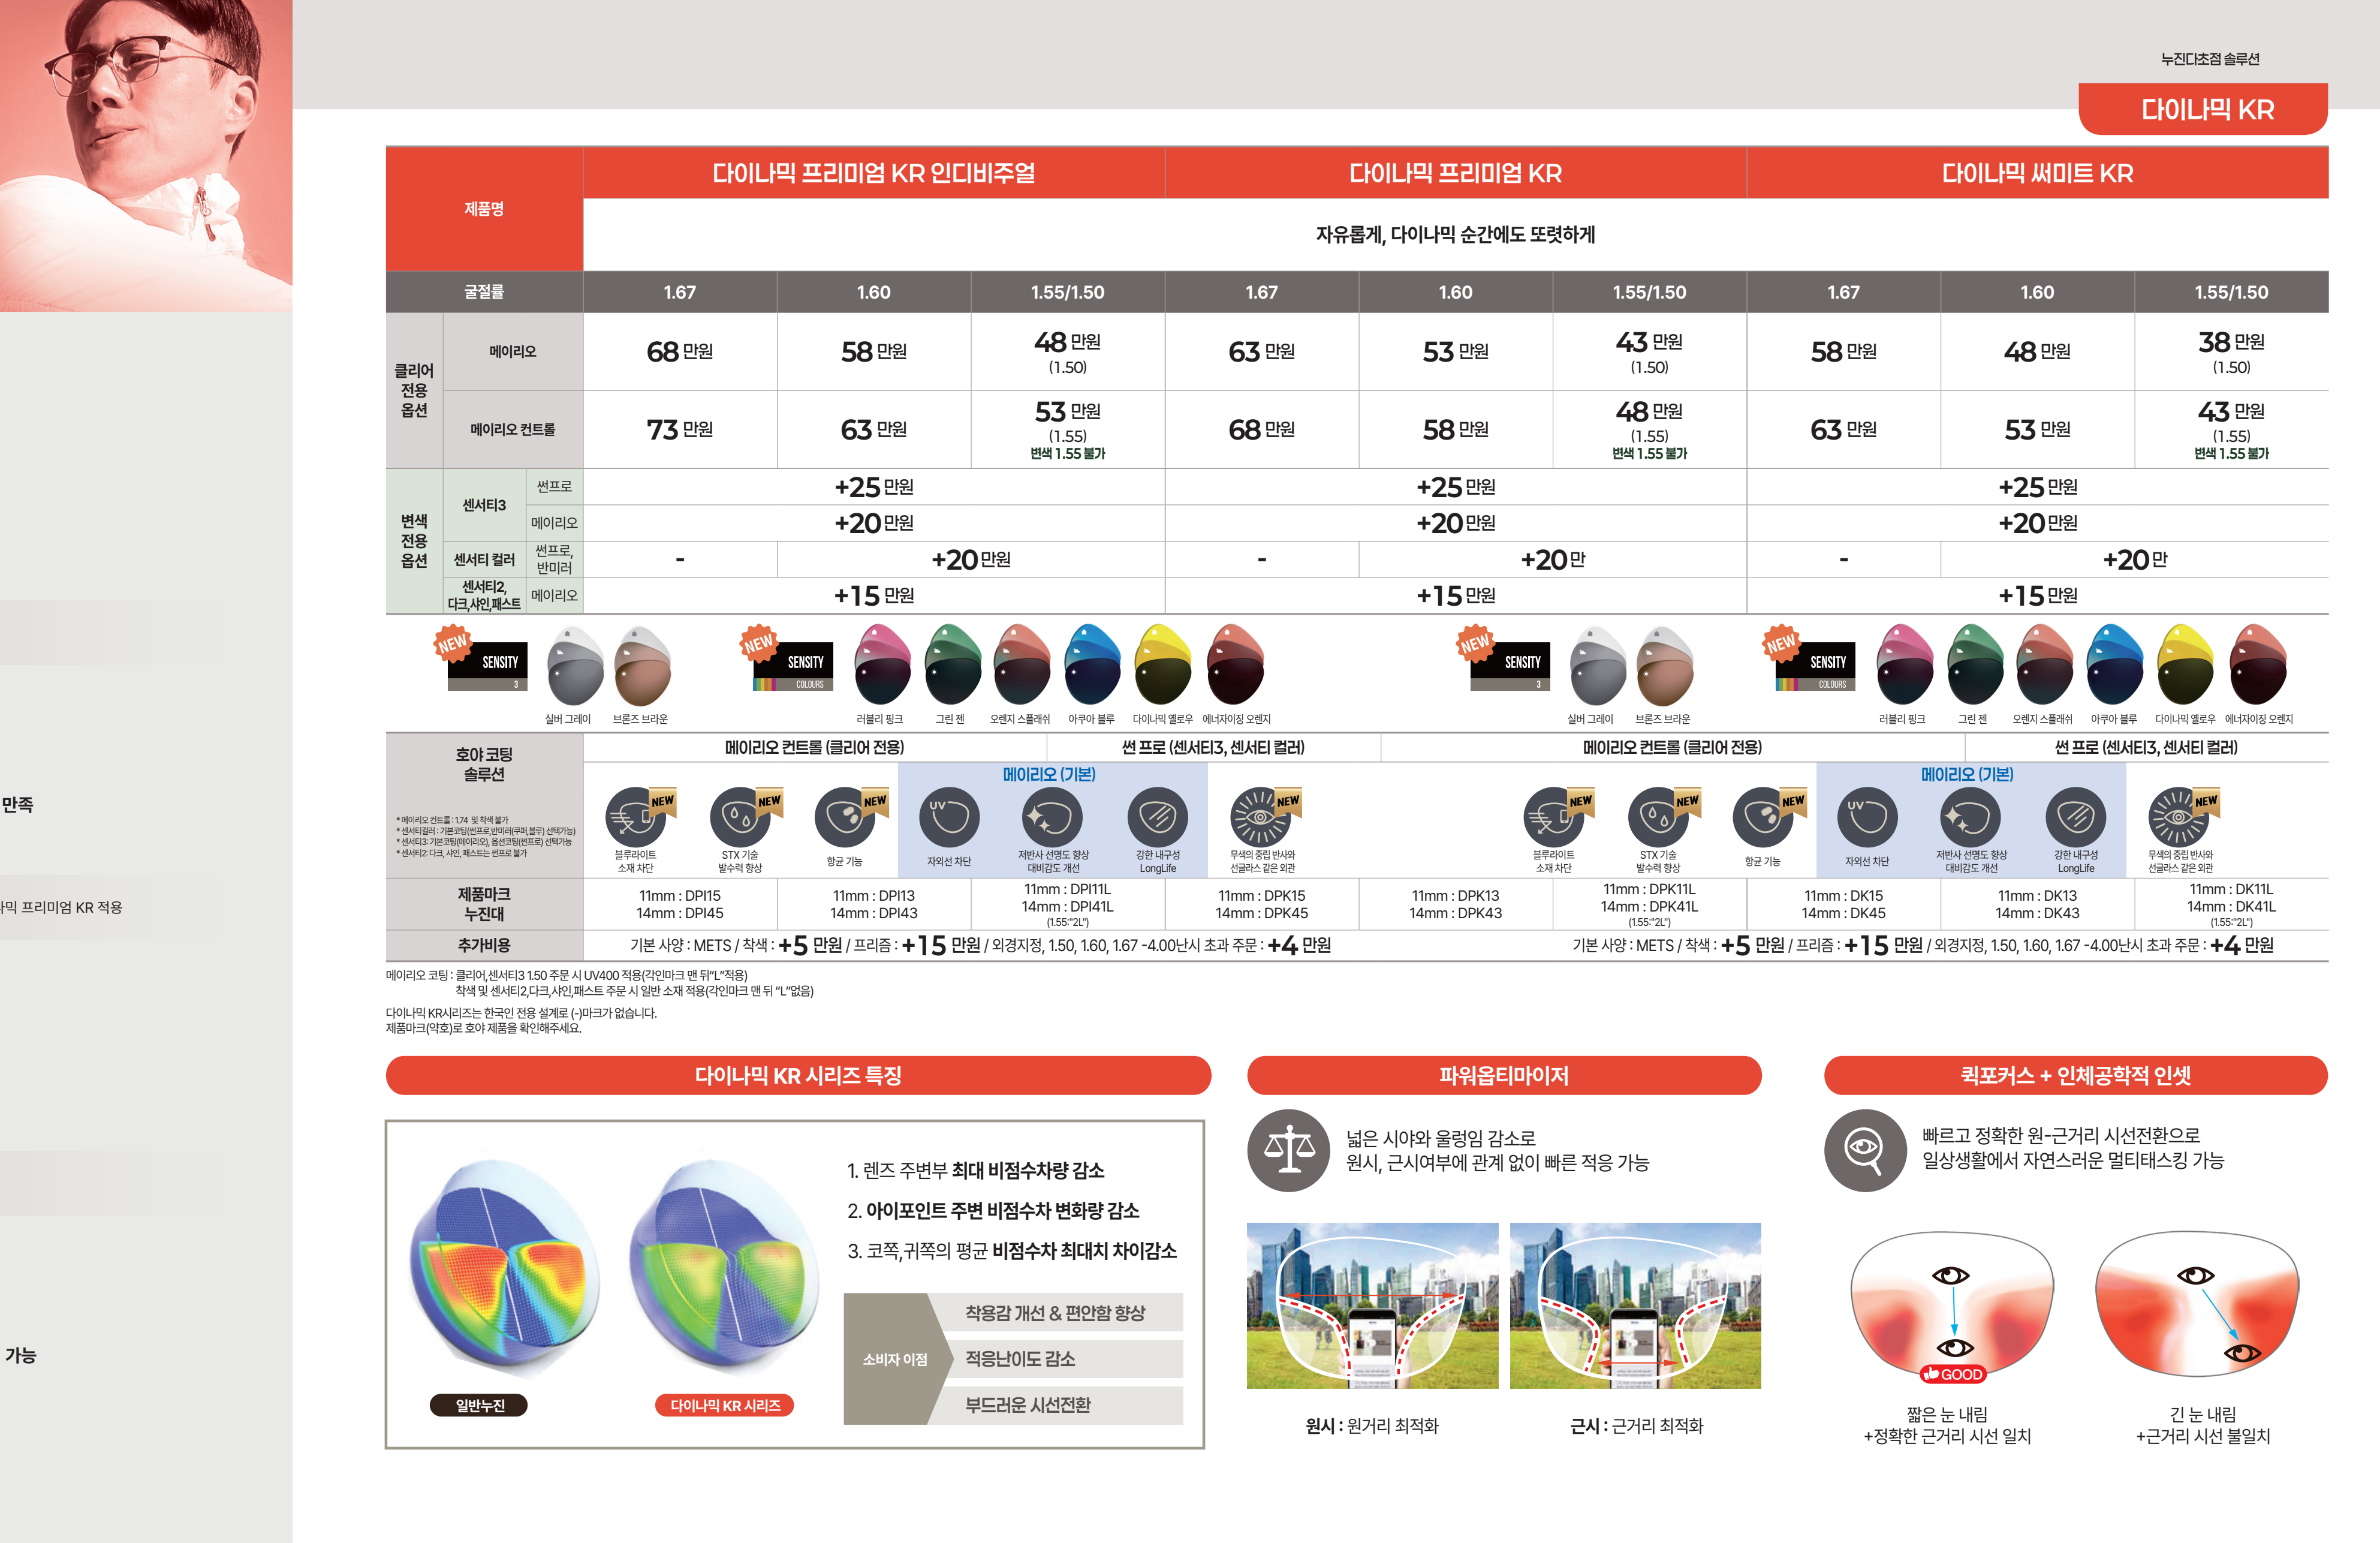Image resolution: width=2380 pixels, height=1543 pixels.
Task: Click leftmost 실버 그레이 lens swatch
Action: tap(575, 666)
